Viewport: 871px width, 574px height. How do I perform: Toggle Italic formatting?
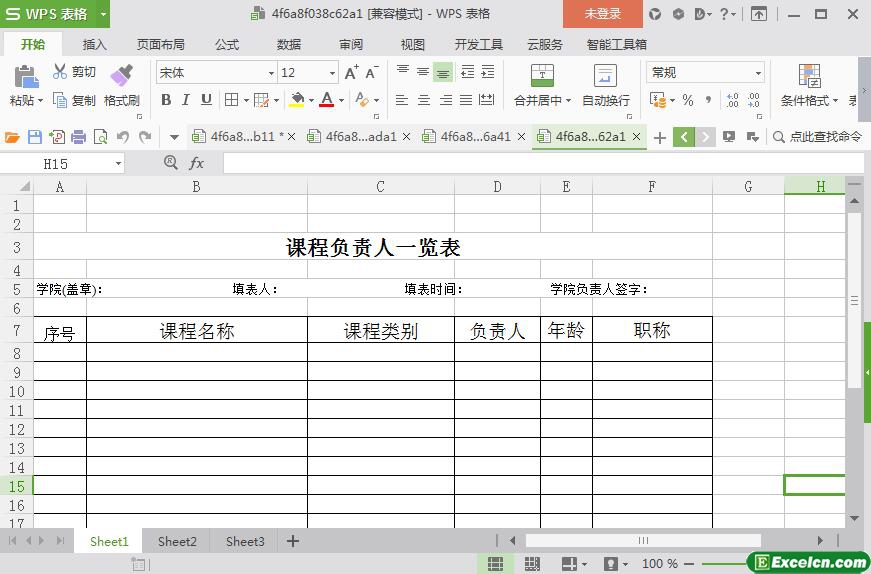186,100
